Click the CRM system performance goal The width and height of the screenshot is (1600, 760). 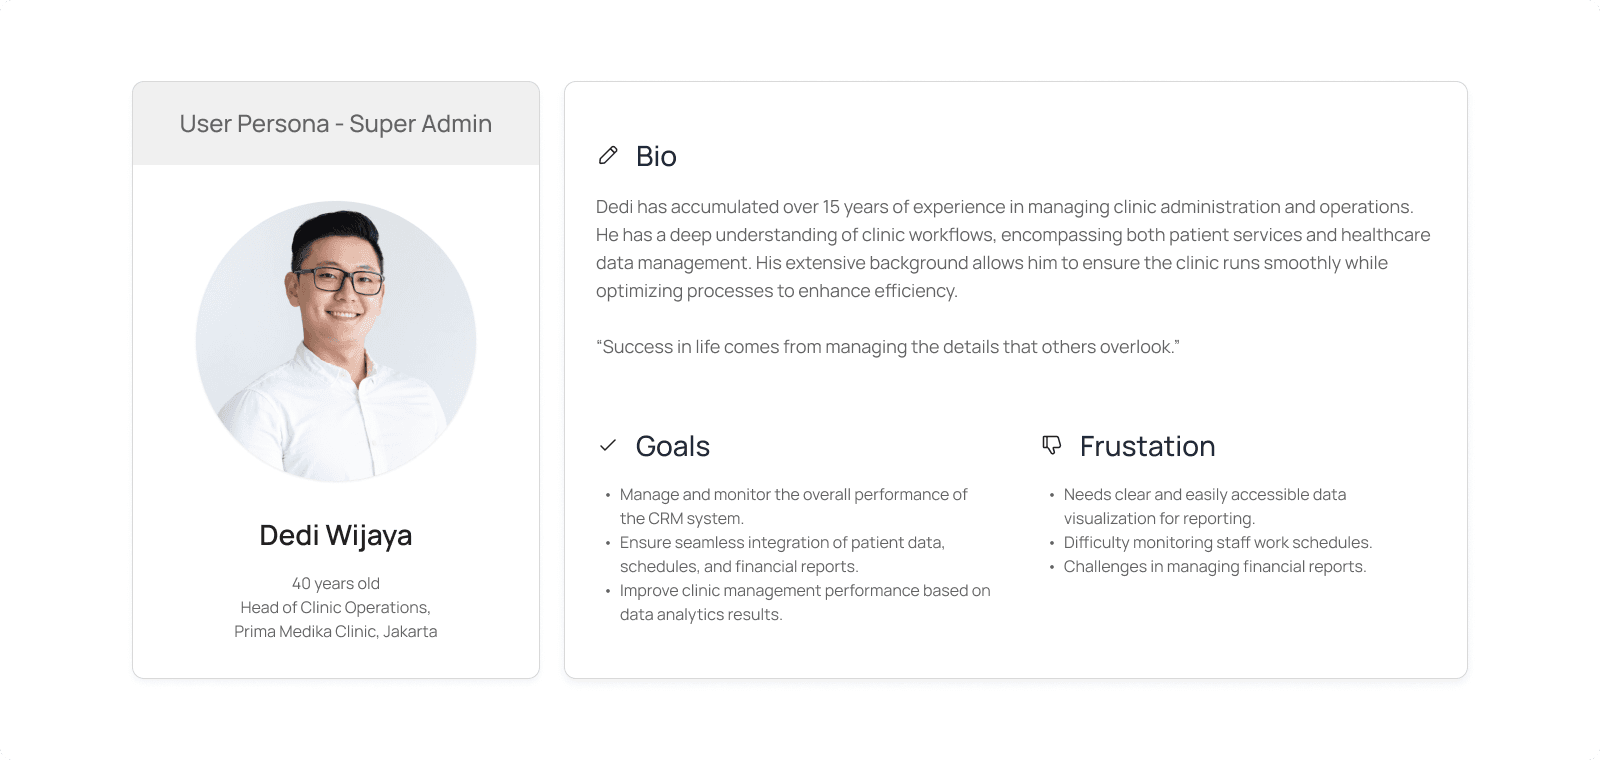(794, 506)
